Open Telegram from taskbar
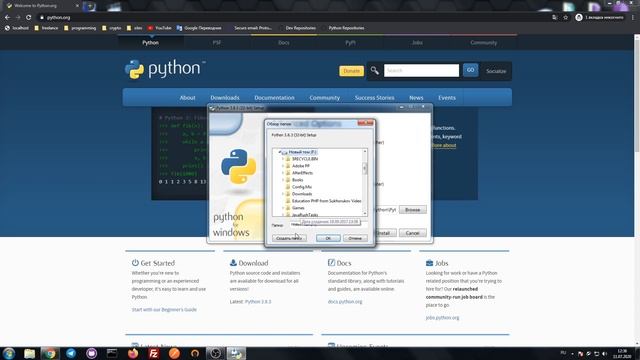640x360 pixels. 71,353
